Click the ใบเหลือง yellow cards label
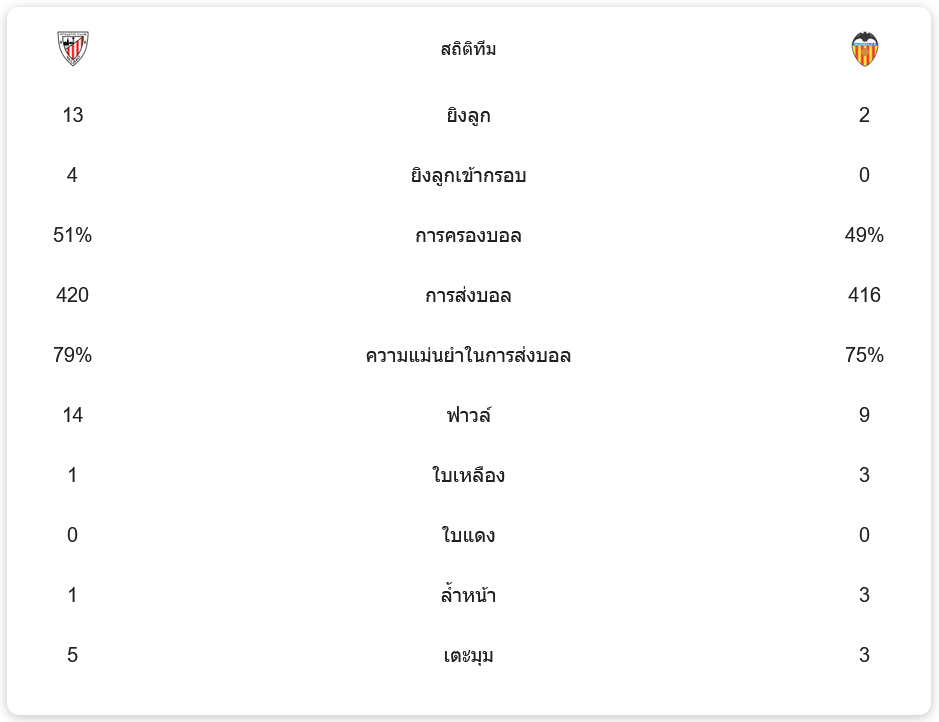The height and width of the screenshot is (722, 939). click(x=468, y=475)
